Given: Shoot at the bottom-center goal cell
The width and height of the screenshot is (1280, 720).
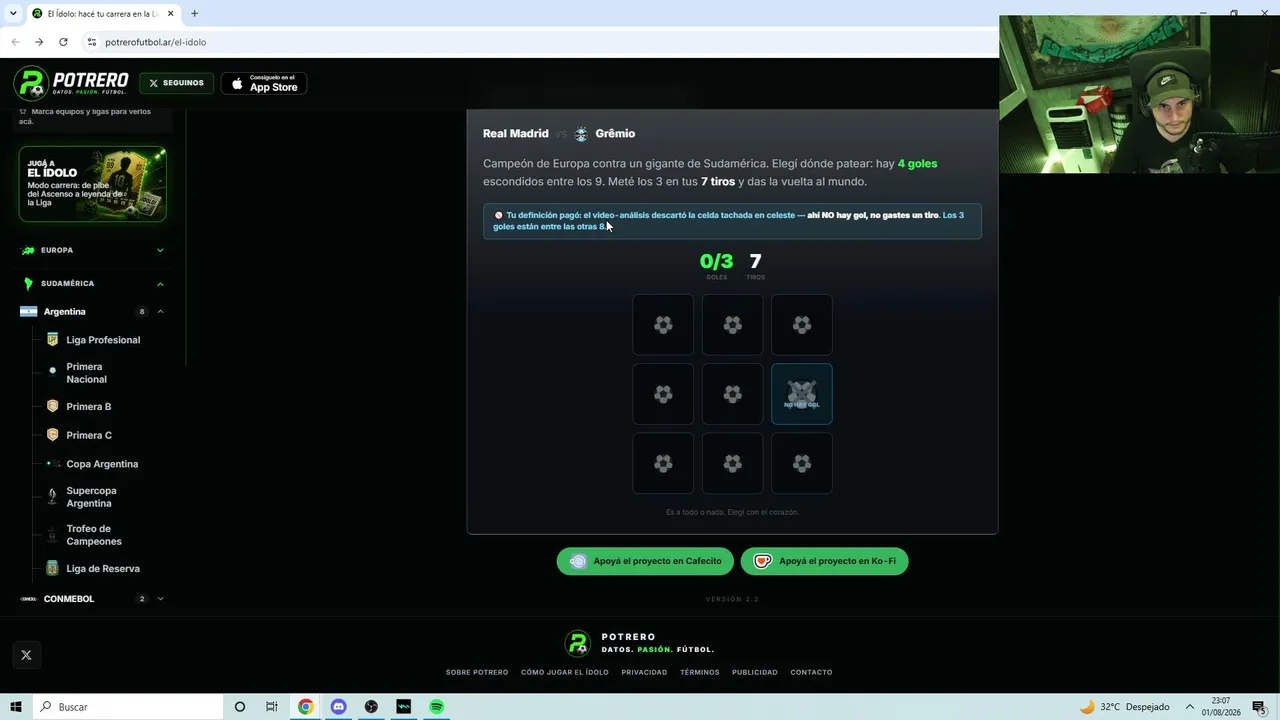Looking at the screenshot, I should tap(732, 463).
